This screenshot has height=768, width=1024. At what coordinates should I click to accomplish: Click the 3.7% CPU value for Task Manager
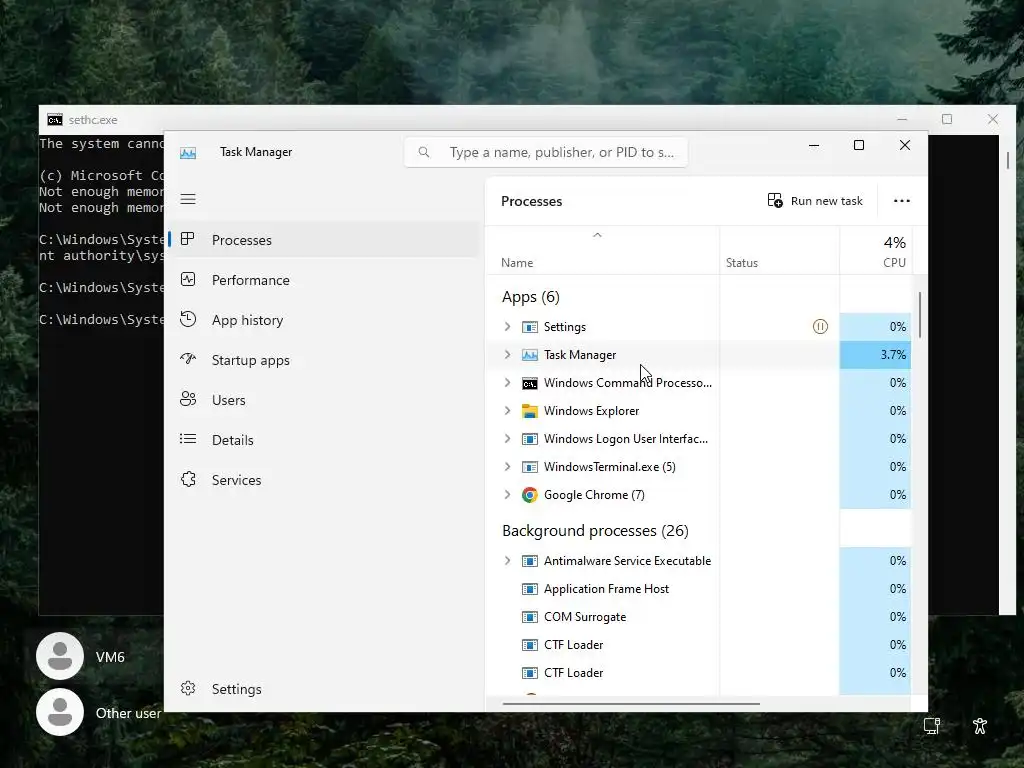[875, 355]
